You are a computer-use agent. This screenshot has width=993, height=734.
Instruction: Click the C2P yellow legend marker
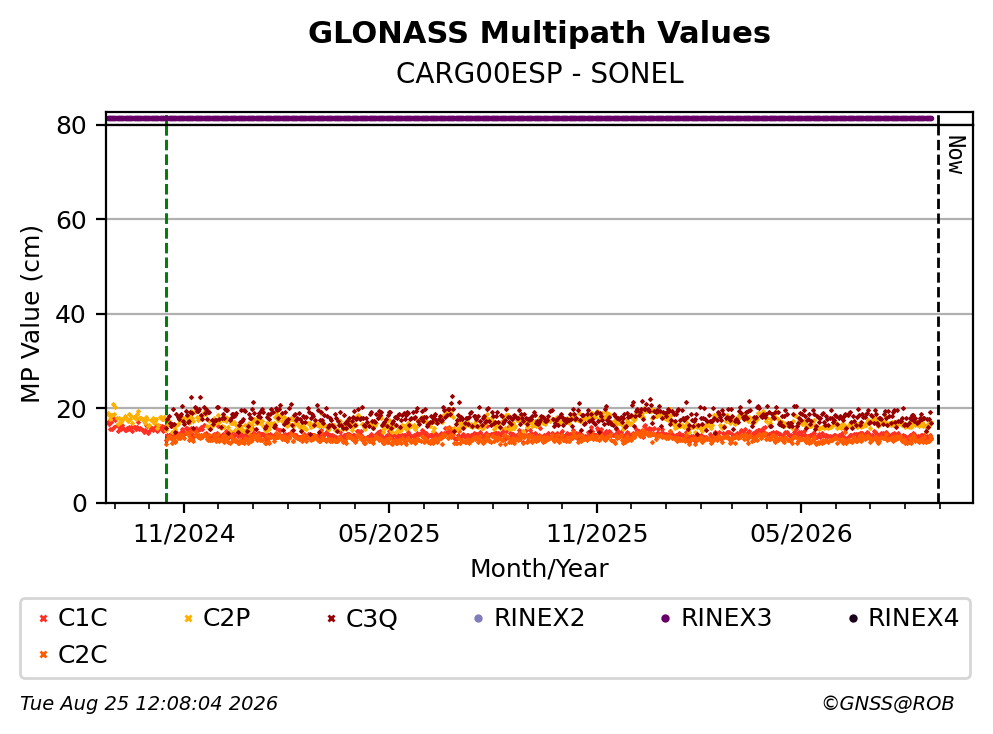point(188,618)
